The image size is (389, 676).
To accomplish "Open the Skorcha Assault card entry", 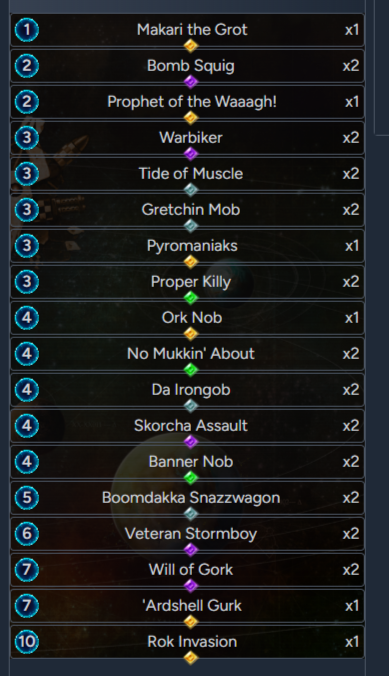I will (187, 426).
